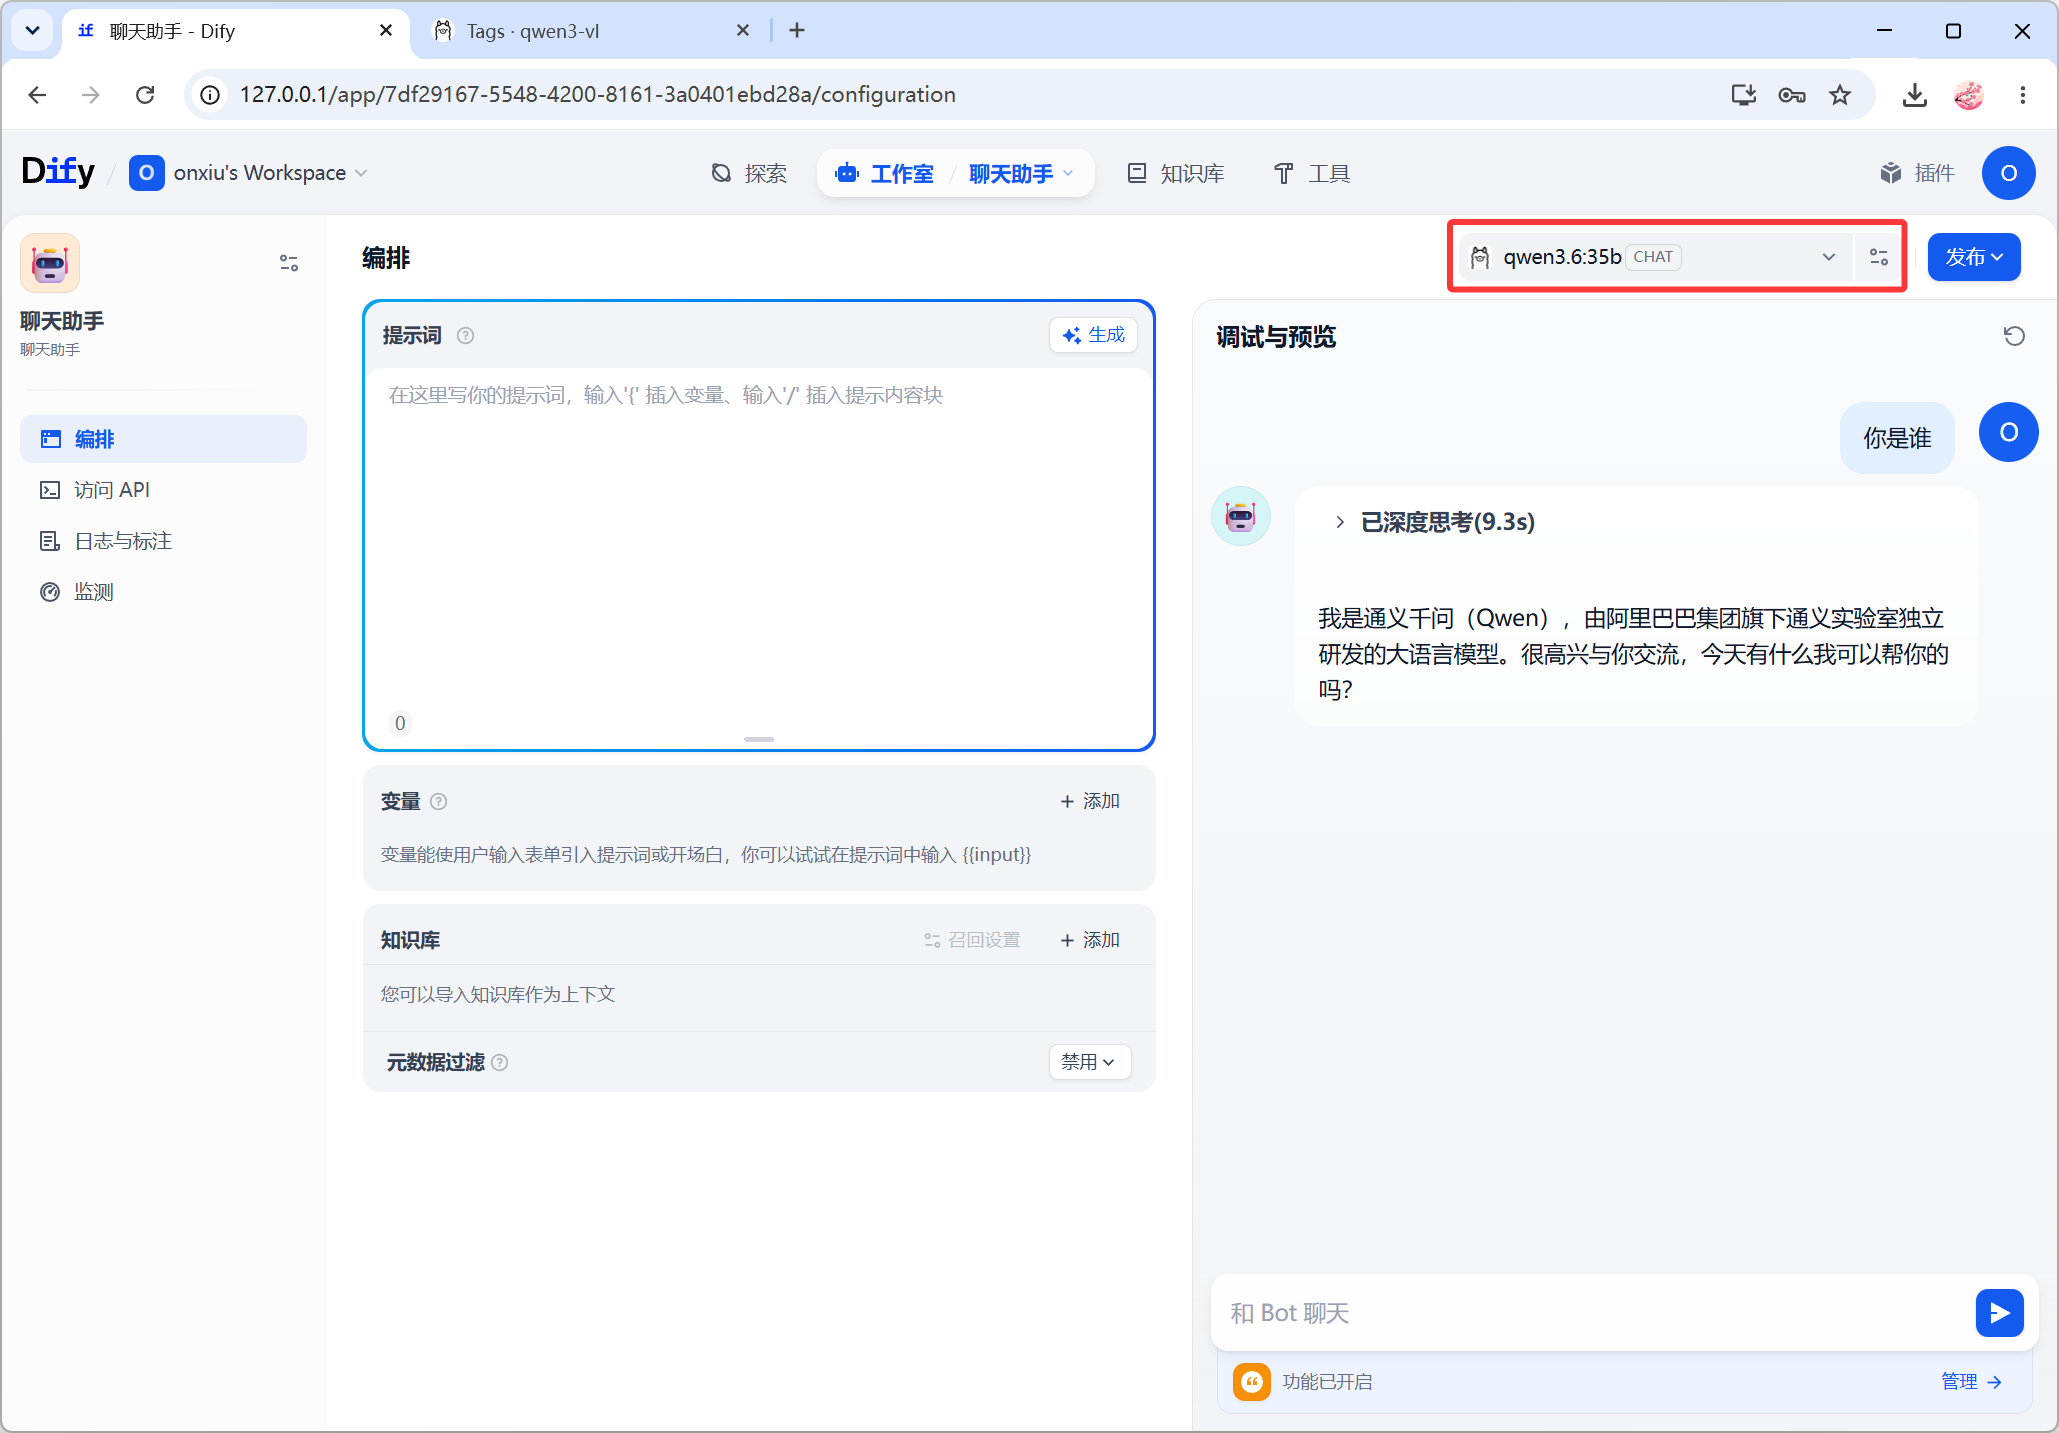Open the 工作室 studio tab
The width and height of the screenshot is (2059, 1433).
coord(884,173)
